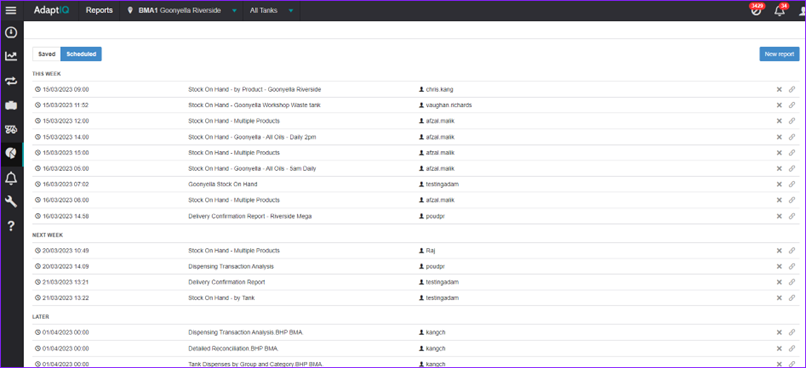
Task: Click the Stock On Hand - by Tank name
Action: pyautogui.click(x=222, y=298)
